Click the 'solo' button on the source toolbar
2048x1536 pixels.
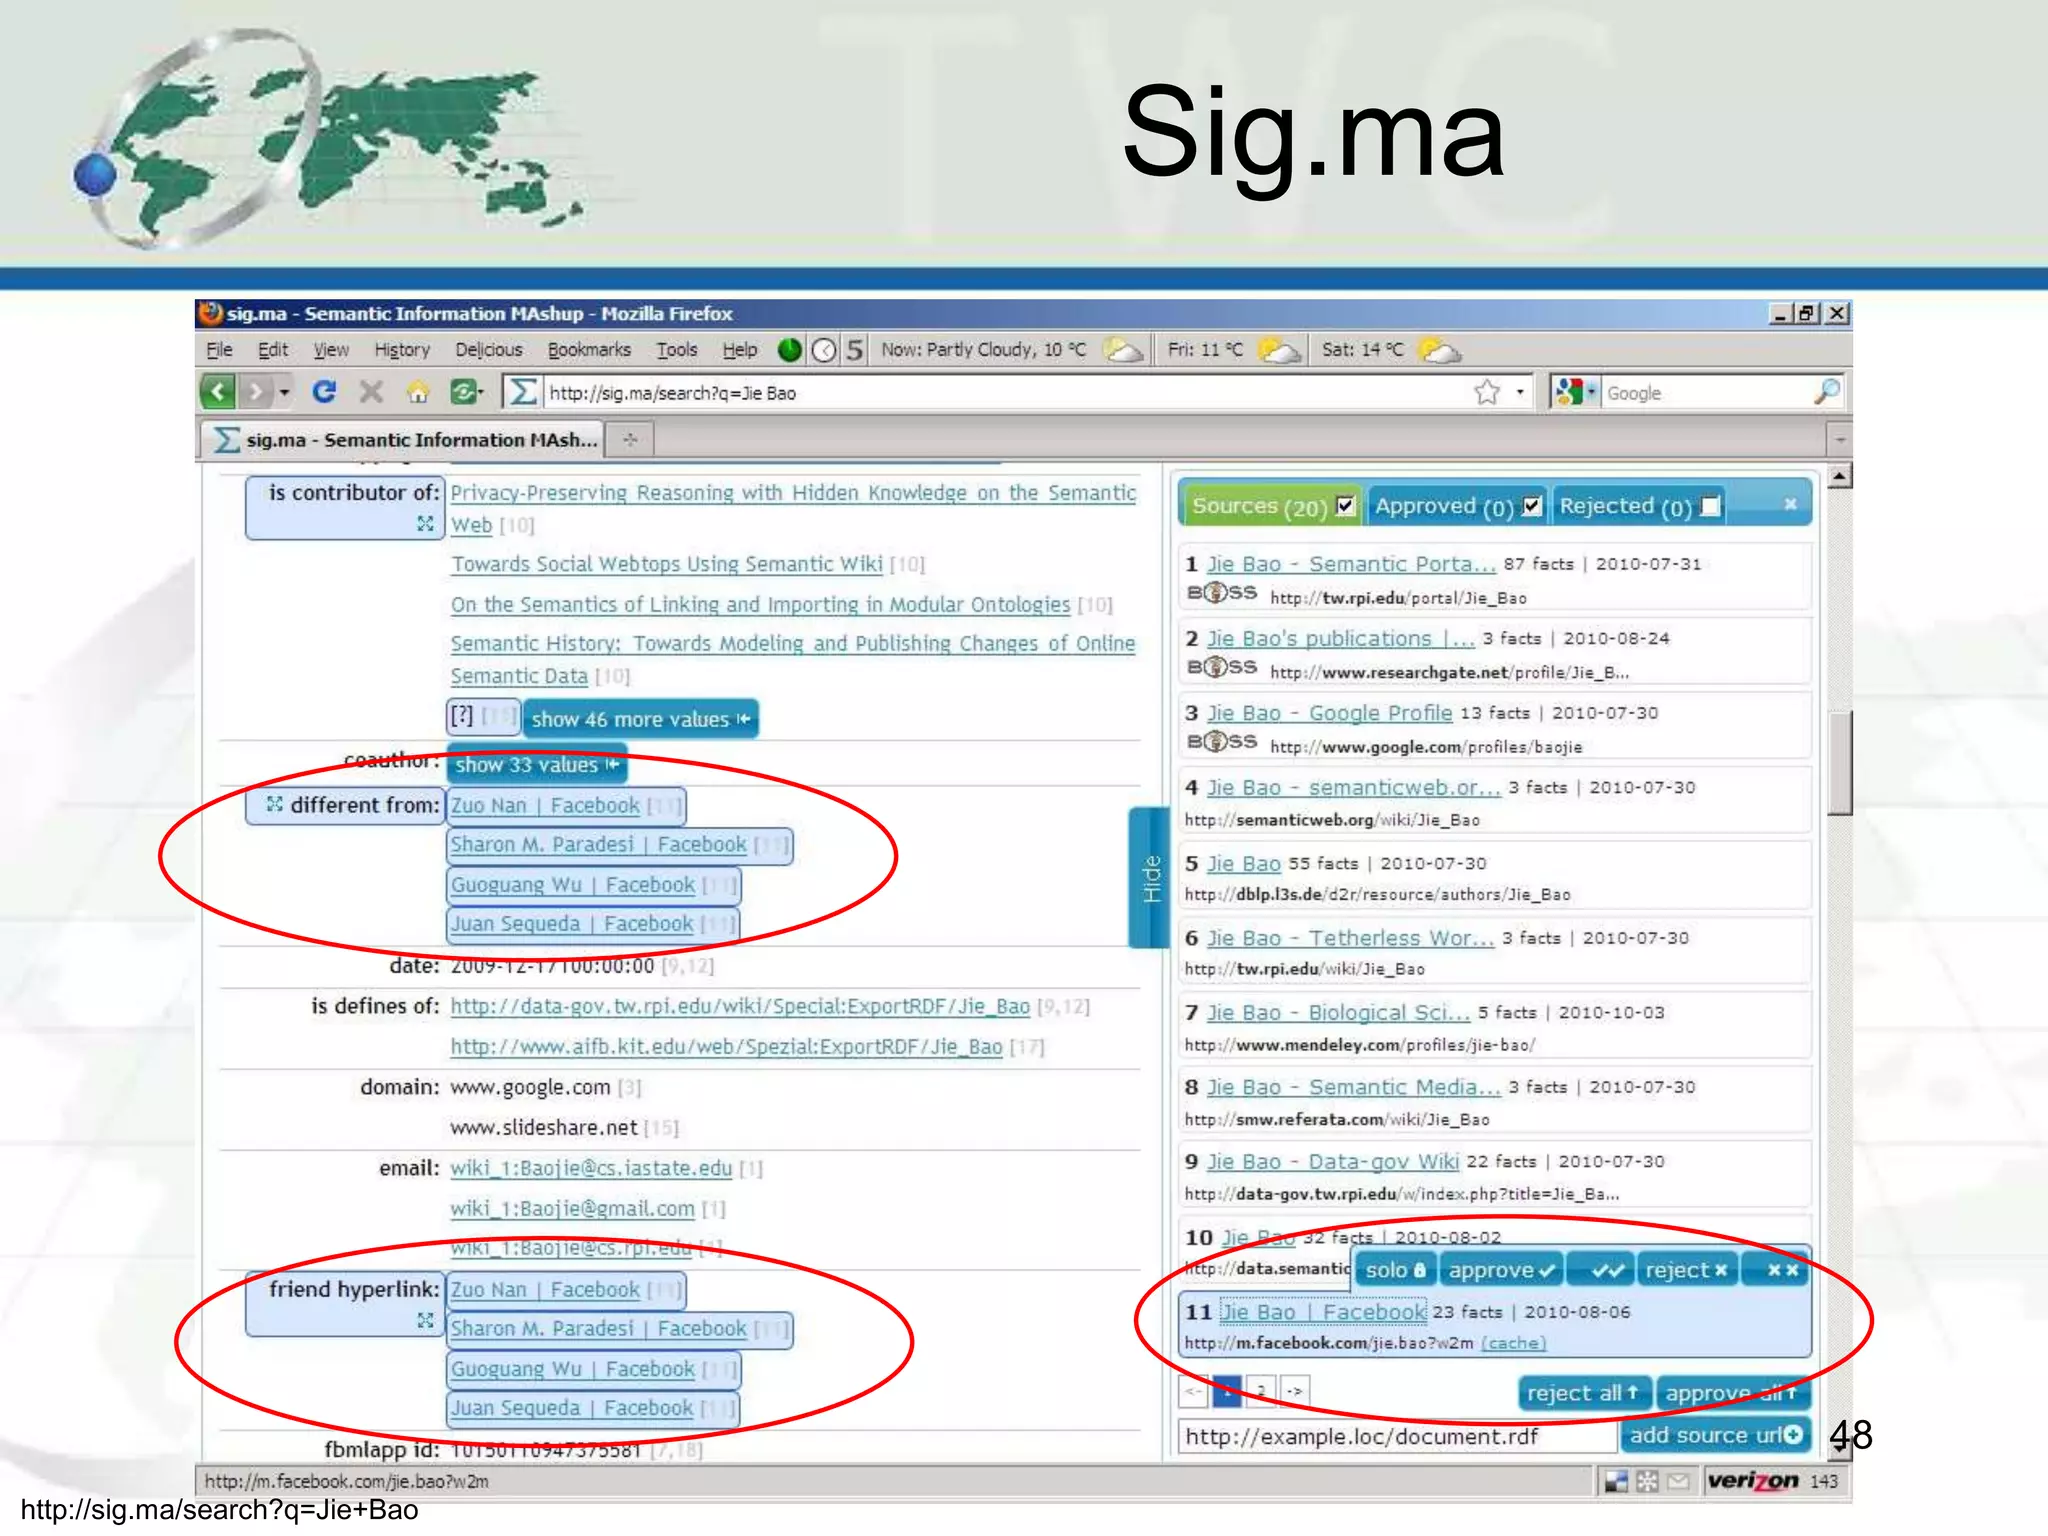[x=1396, y=1270]
